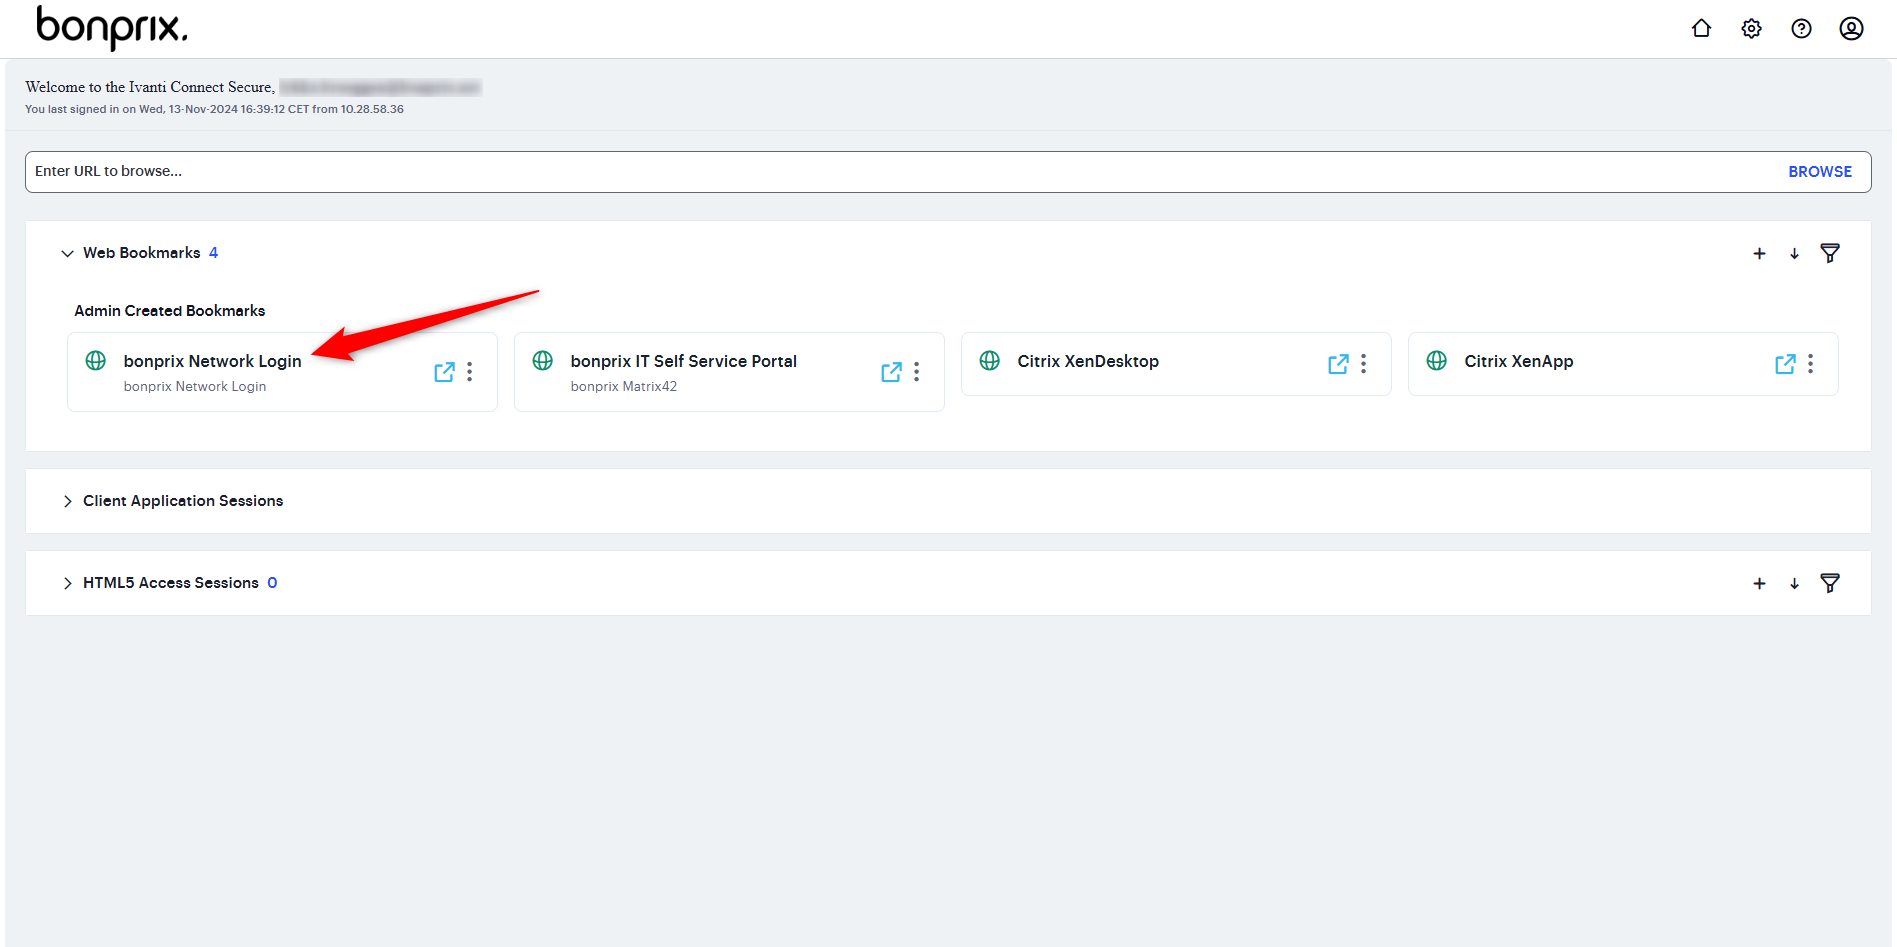This screenshot has width=1897, height=947.
Task: Open the Citrix XenApp bookmark
Action: (1519, 361)
